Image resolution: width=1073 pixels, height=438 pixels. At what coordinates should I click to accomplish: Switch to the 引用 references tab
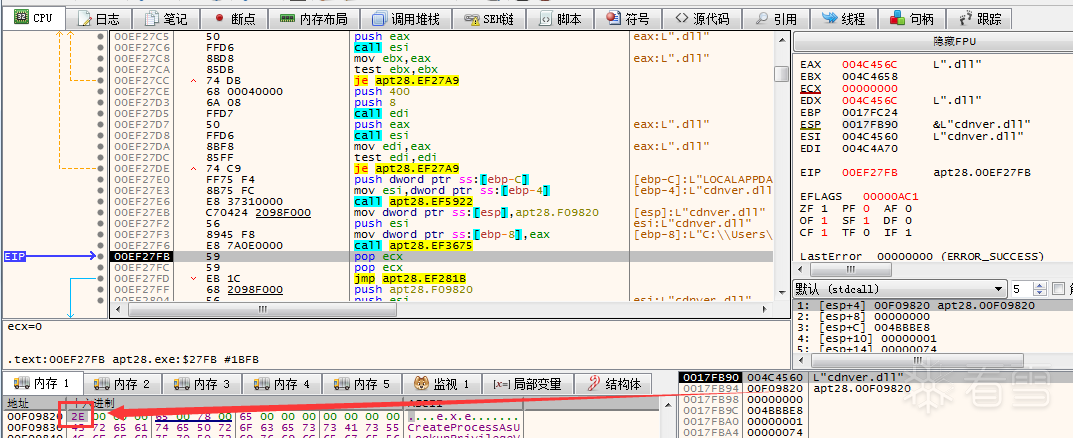(x=776, y=19)
